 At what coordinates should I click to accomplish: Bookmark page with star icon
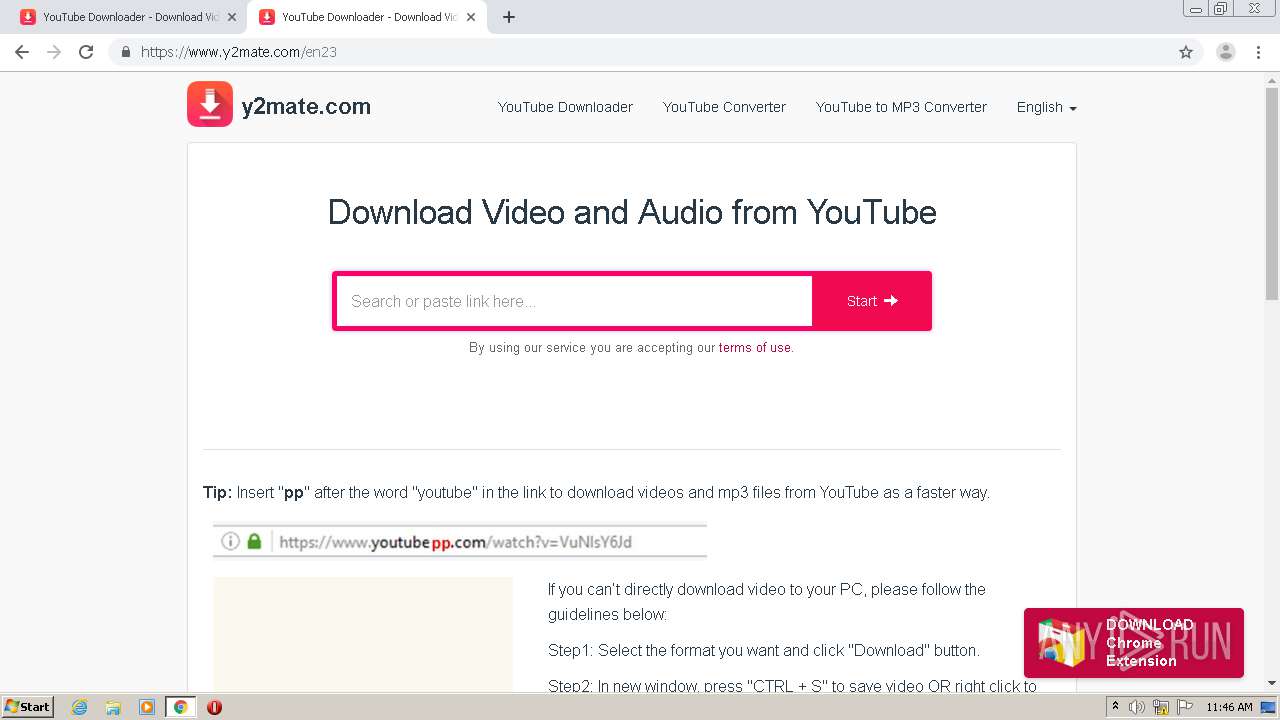pos(1186,52)
